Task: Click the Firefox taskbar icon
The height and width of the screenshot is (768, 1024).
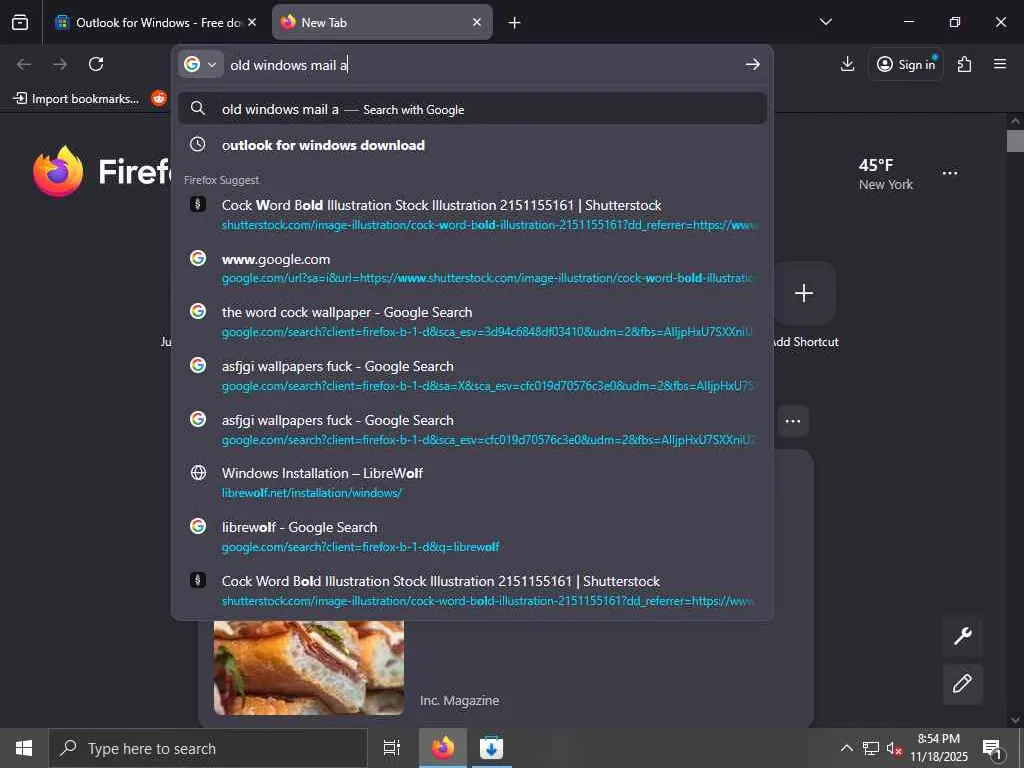Action: point(443,748)
